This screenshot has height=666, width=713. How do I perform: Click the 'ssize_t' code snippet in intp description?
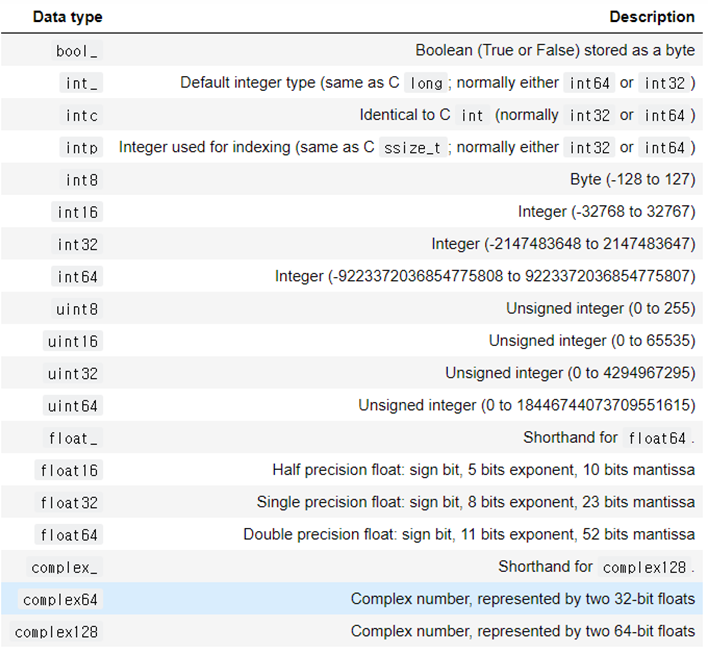tap(413, 148)
